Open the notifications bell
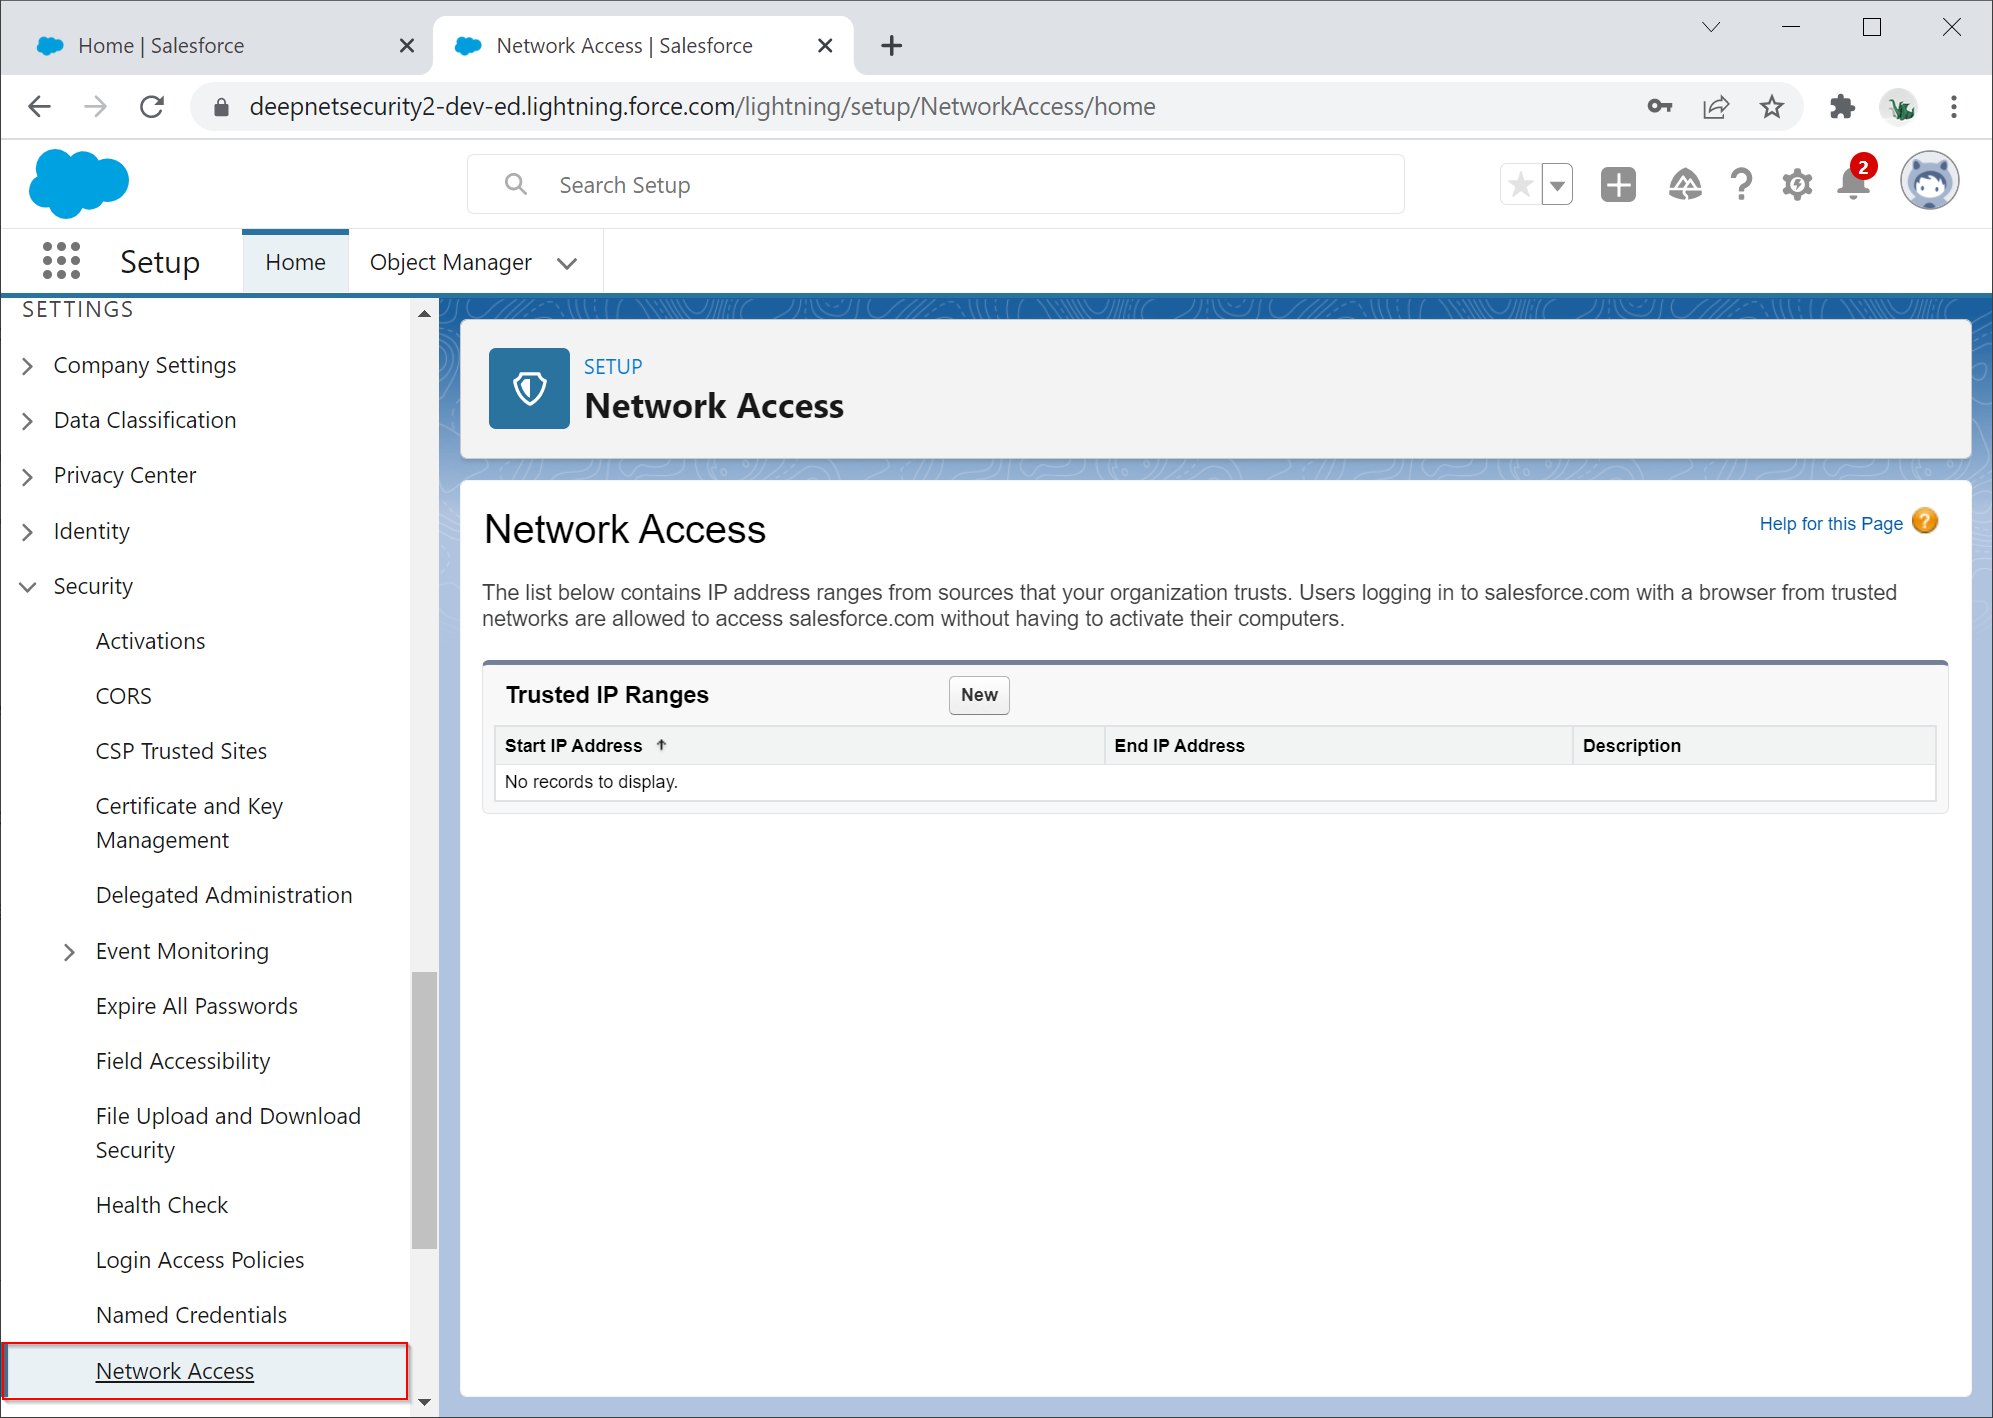 (x=1853, y=185)
